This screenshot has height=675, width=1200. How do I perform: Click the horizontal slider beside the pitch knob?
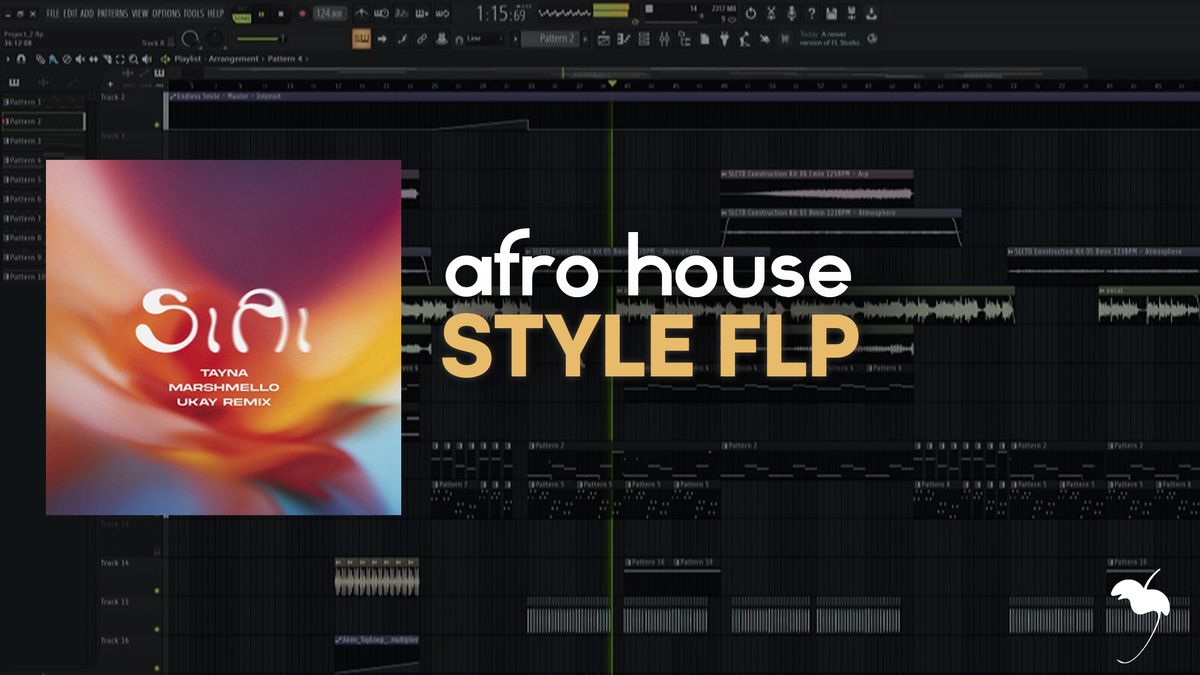[260, 39]
